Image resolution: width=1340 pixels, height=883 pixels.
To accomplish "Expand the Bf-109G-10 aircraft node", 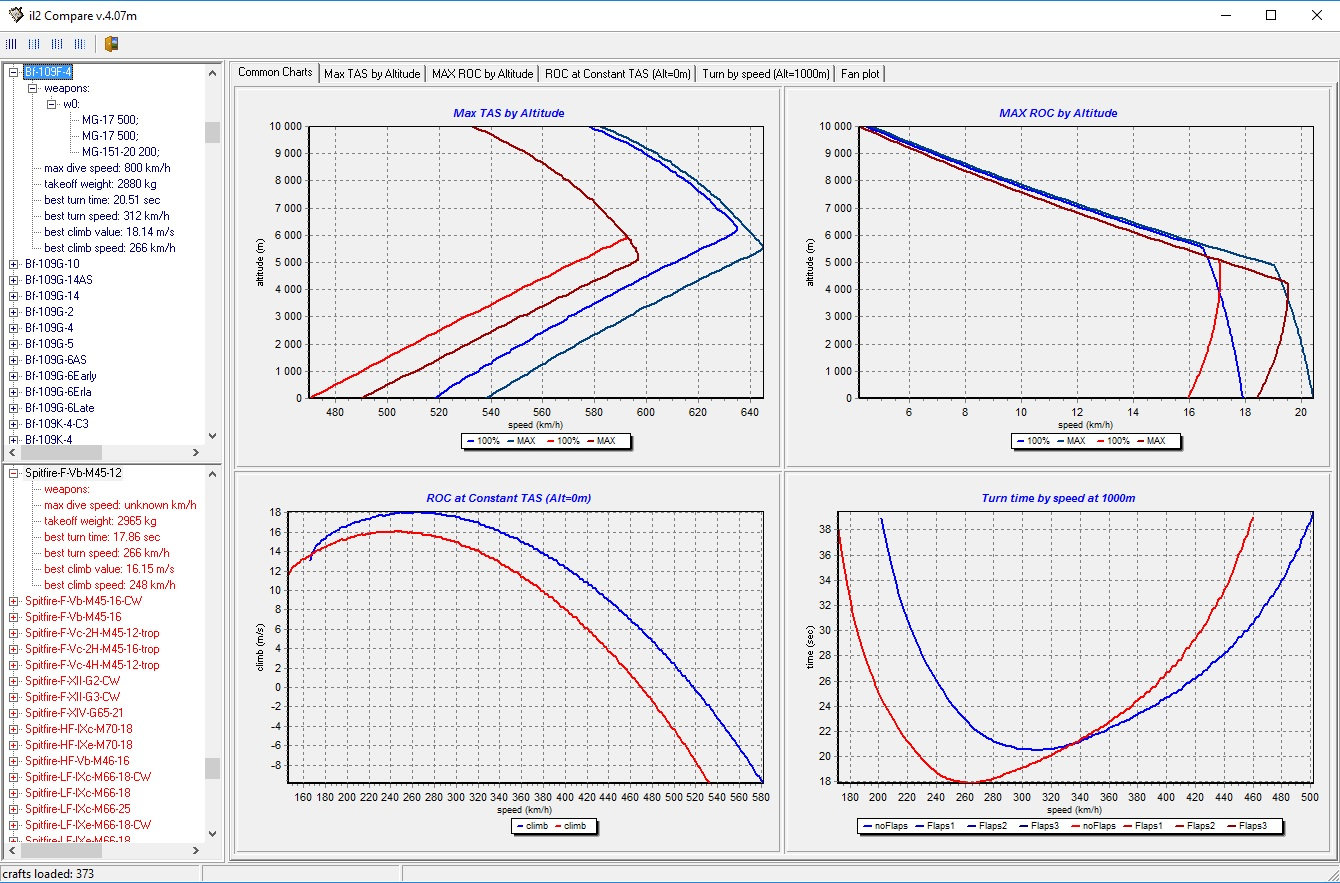I will [14, 264].
